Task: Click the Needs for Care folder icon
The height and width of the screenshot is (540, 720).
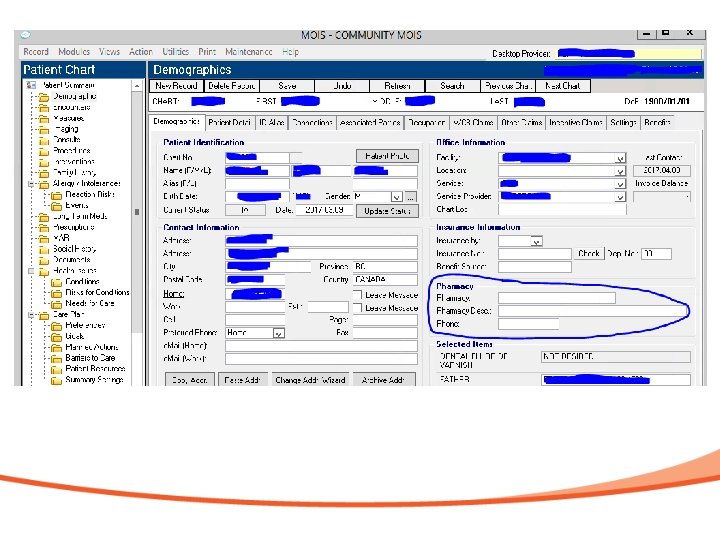Action: 56,304
